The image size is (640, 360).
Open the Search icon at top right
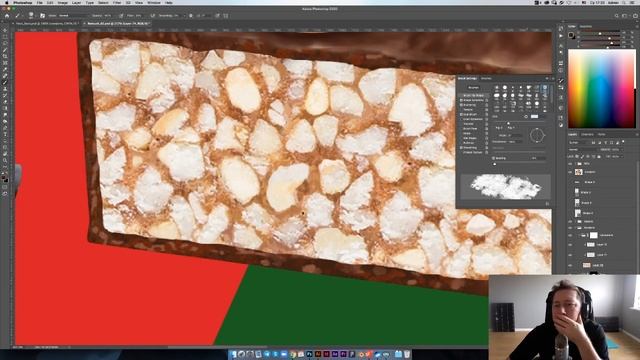pos(616,16)
